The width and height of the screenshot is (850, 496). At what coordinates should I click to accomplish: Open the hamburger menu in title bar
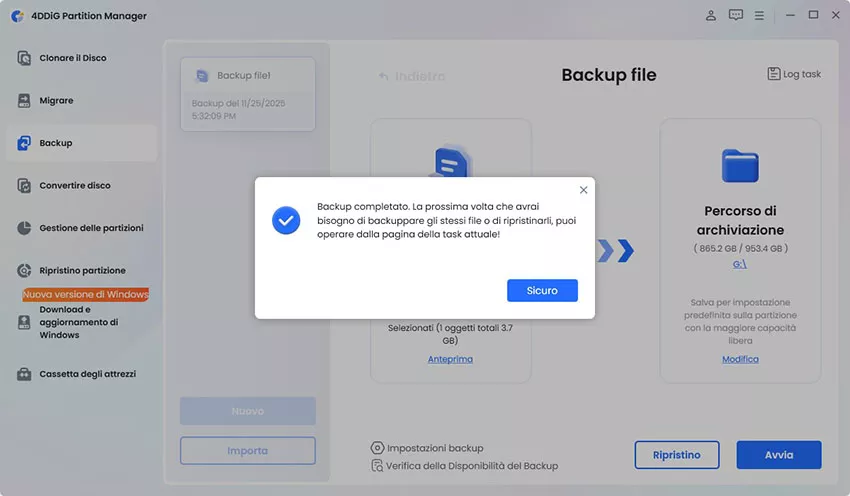pyautogui.click(x=759, y=16)
